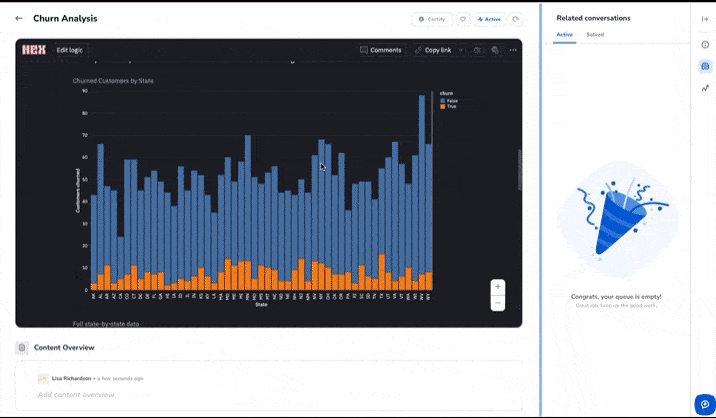Open the info panel icon
Image resolution: width=716 pixels, height=418 pixels.
point(705,44)
